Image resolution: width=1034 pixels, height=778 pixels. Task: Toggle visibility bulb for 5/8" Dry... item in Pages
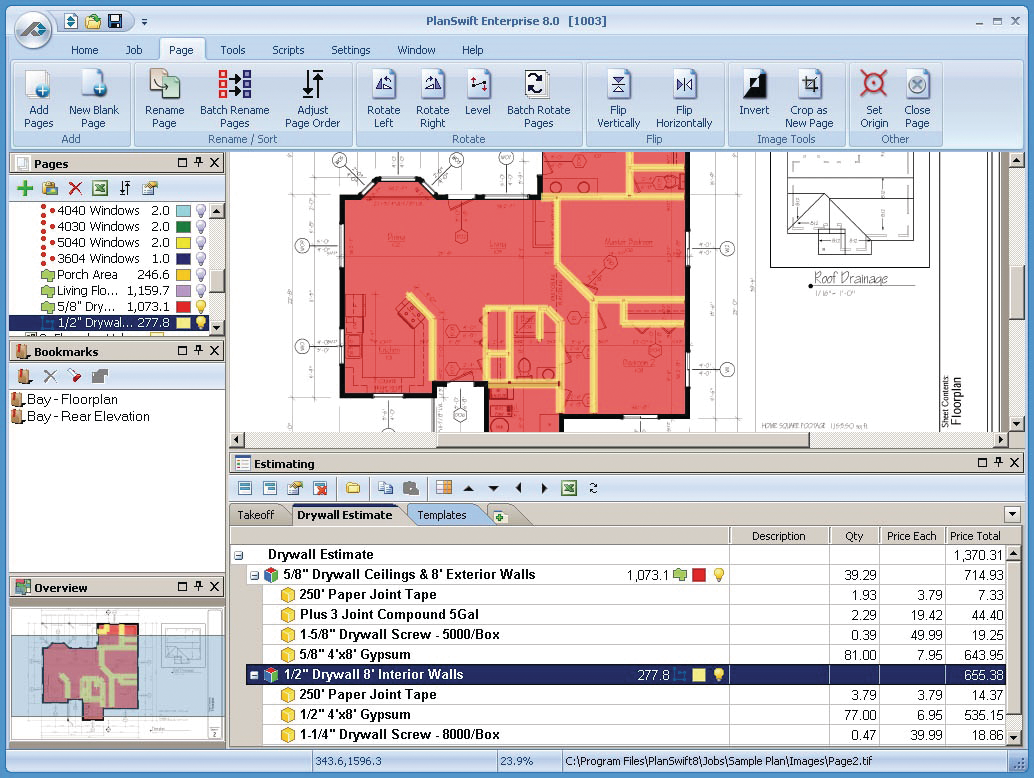pos(201,307)
